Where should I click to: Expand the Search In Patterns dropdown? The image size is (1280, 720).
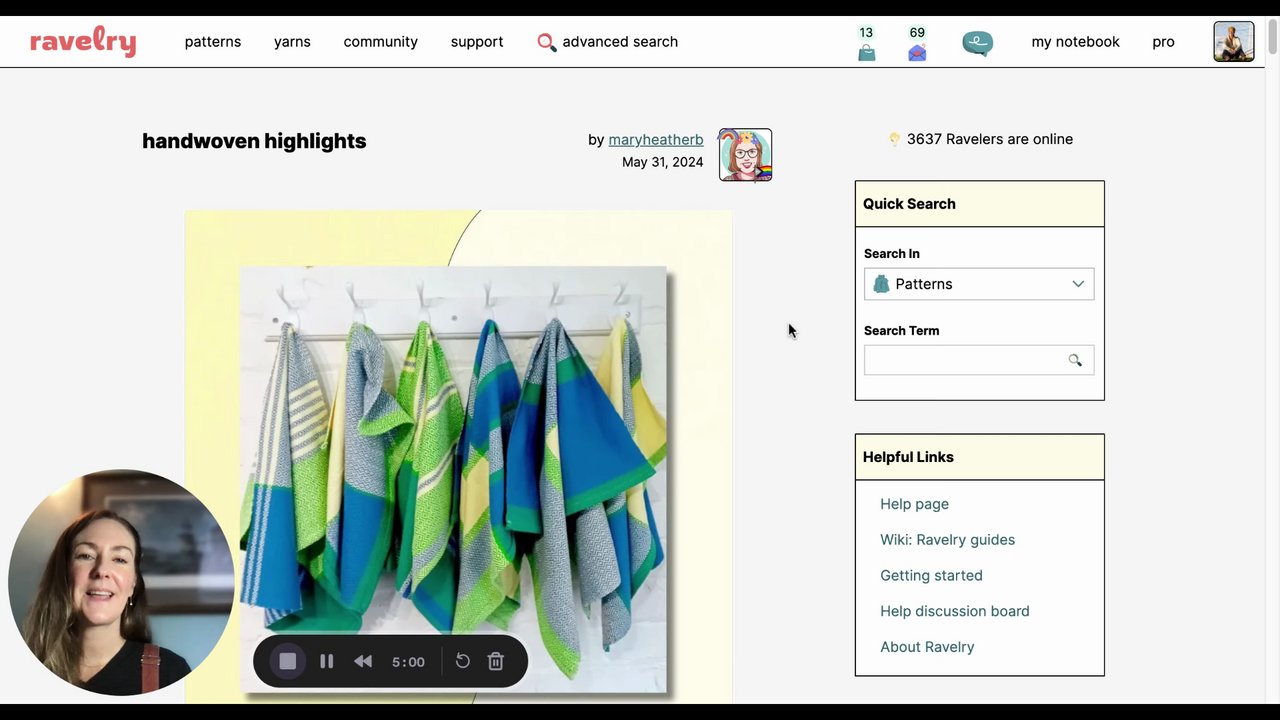tap(979, 284)
